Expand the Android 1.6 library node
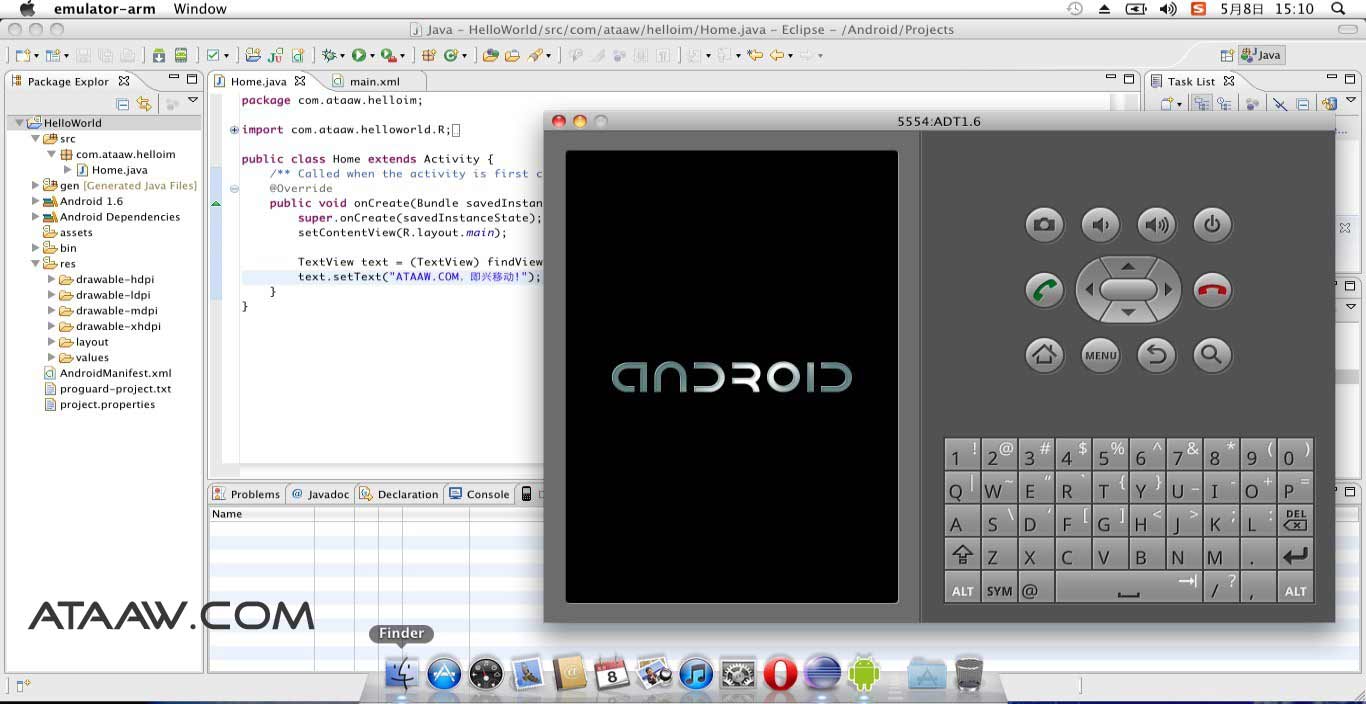 click(36, 201)
